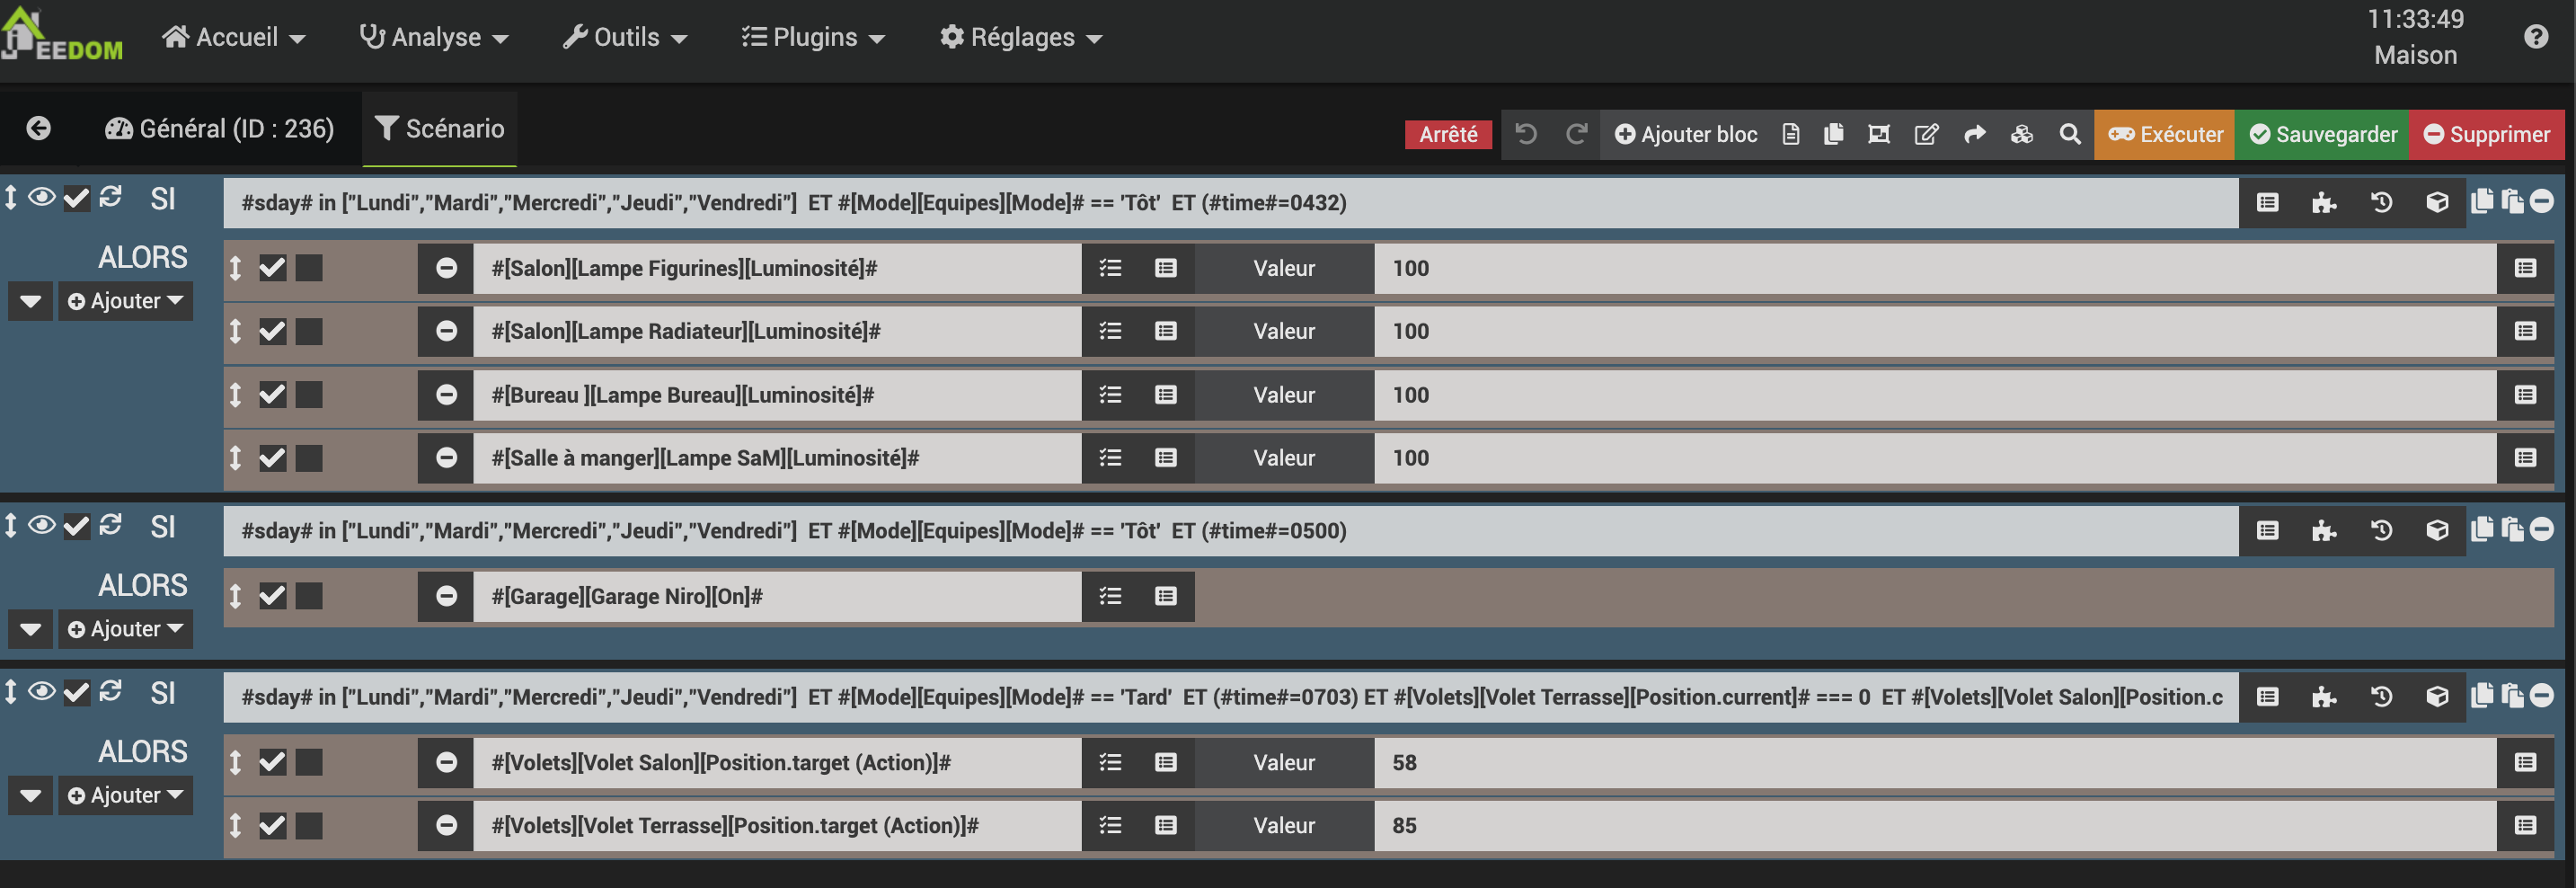Viewport: 2576px width, 888px height.
Task: Switch to the Général (ID : 236) tab
Action: [219, 129]
